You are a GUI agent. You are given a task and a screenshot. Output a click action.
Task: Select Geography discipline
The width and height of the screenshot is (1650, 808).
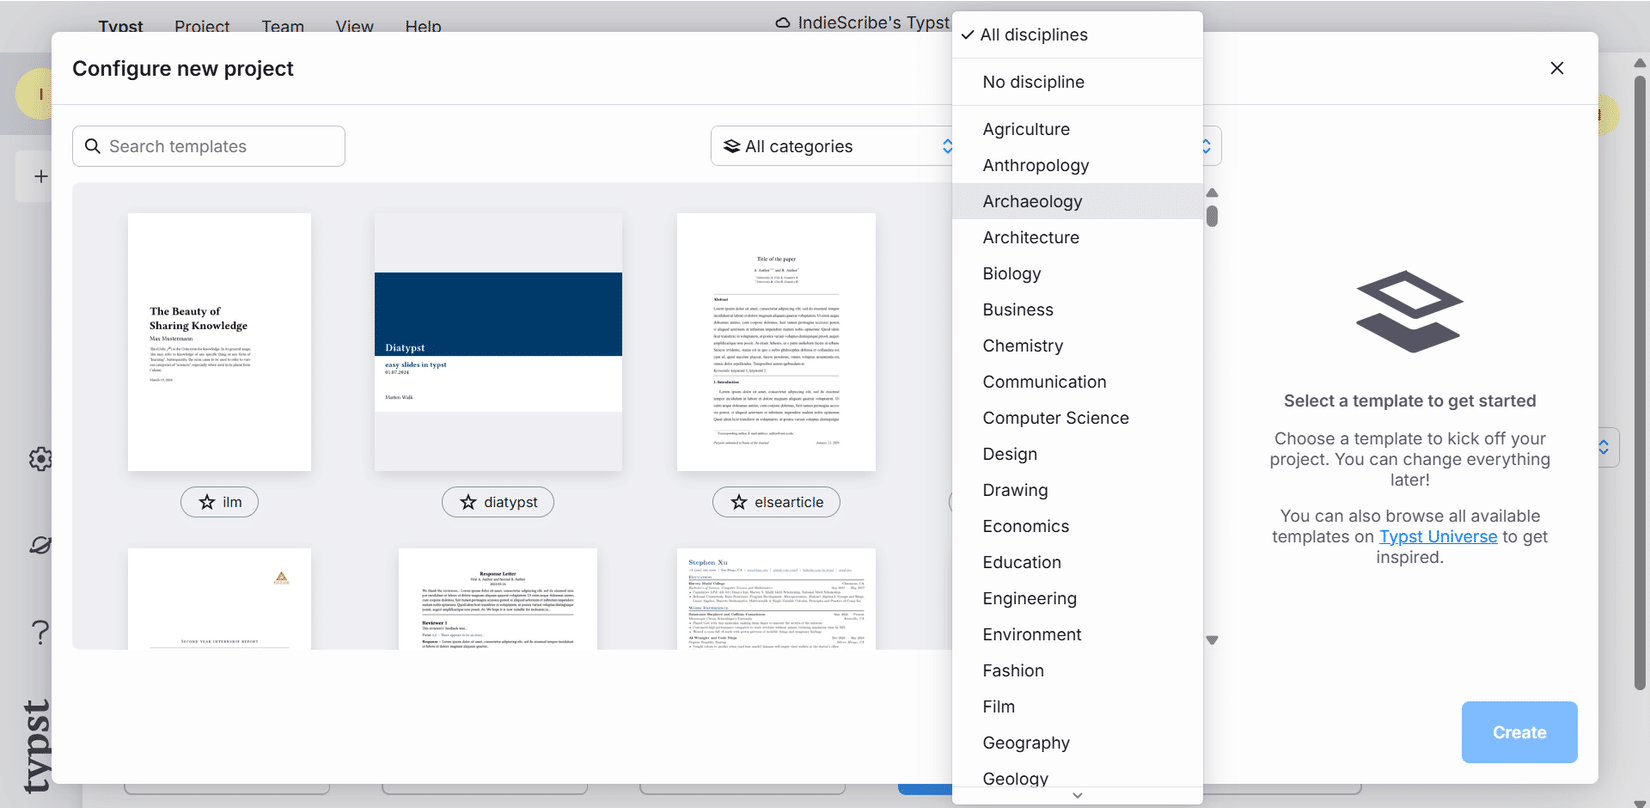pos(1077,741)
